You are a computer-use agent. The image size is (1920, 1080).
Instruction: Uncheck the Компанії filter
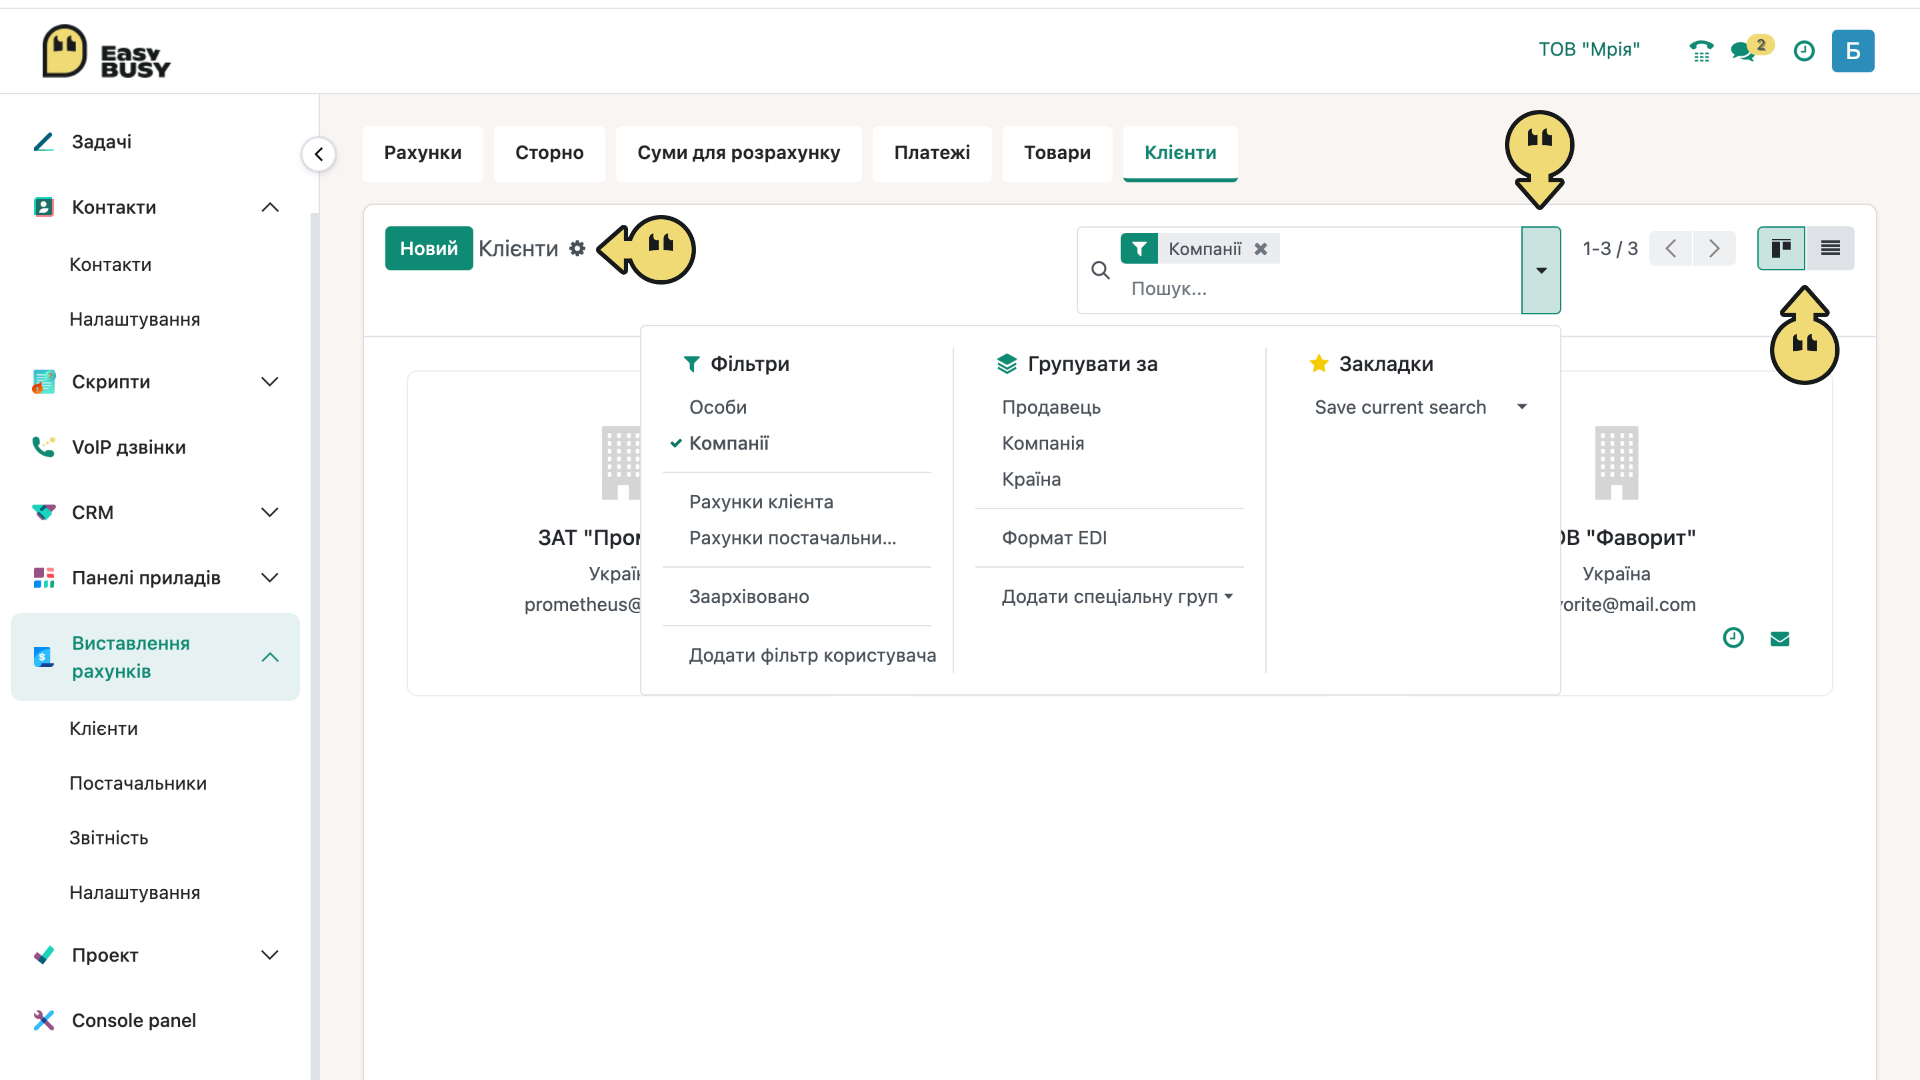(729, 443)
